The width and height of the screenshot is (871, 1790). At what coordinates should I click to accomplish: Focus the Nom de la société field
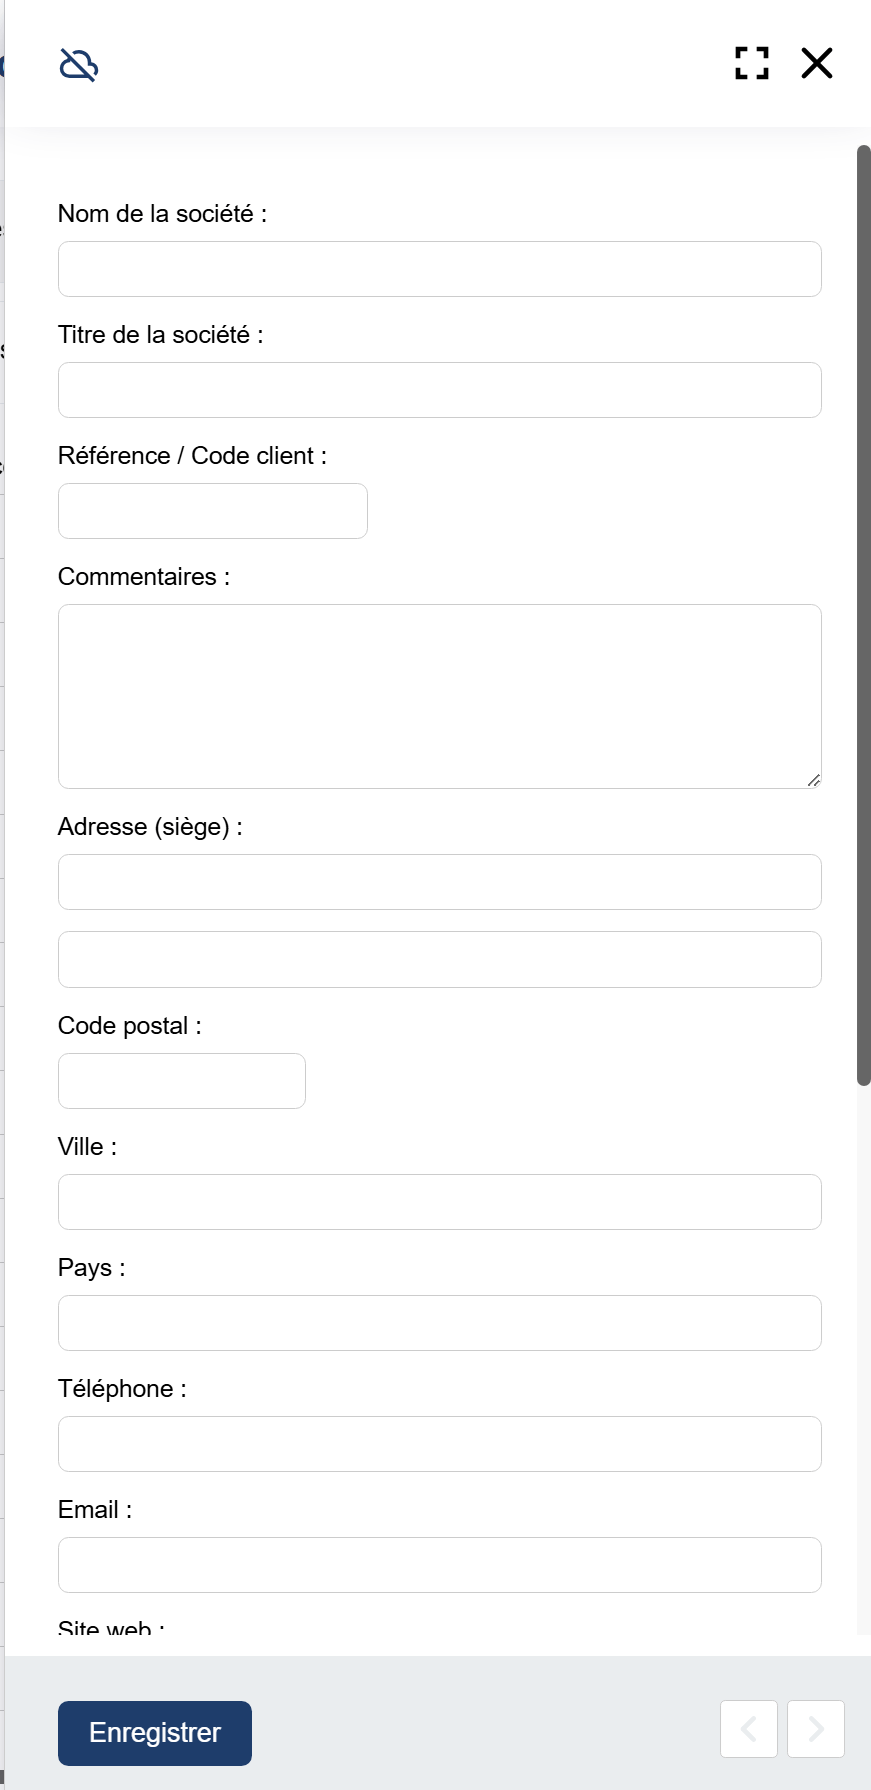[x=440, y=269]
